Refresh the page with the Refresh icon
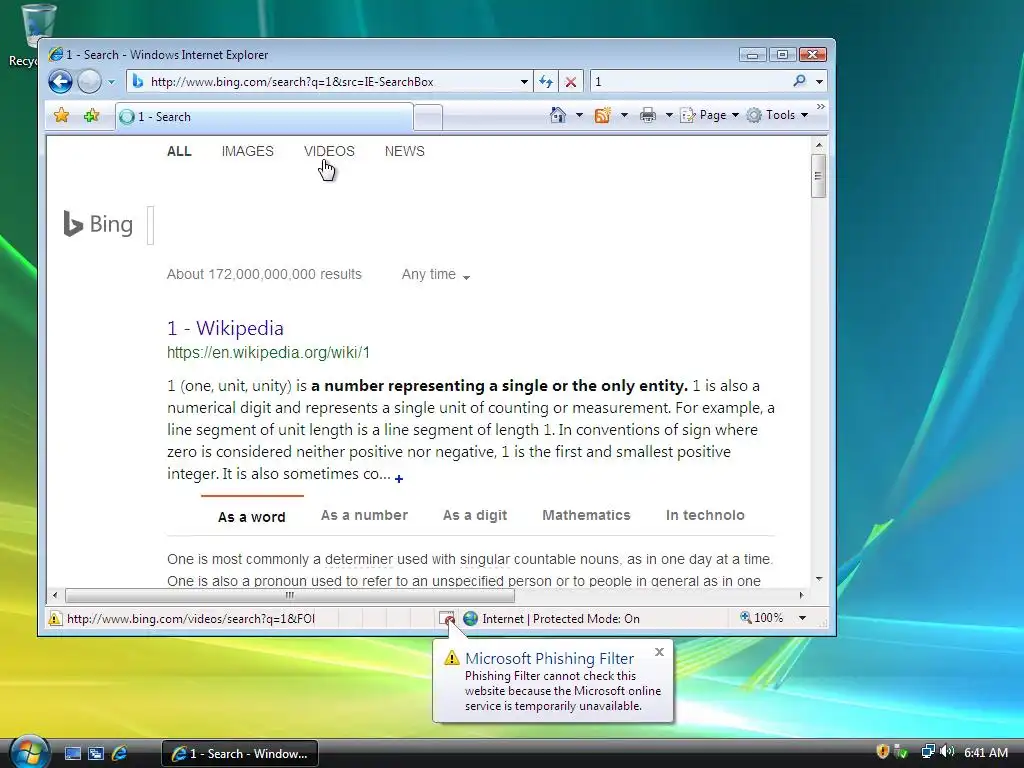The image size is (1024, 768). click(x=546, y=82)
